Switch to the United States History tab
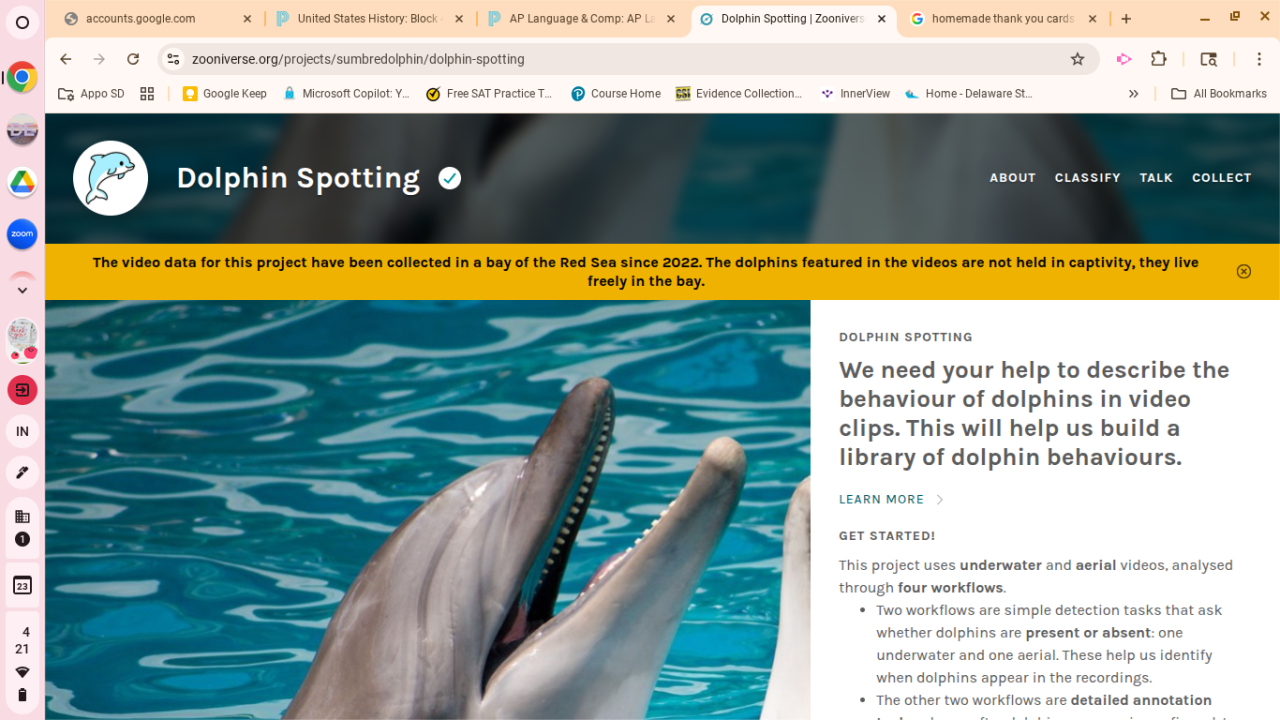The image size is (1280, 720). coord(369,19)
